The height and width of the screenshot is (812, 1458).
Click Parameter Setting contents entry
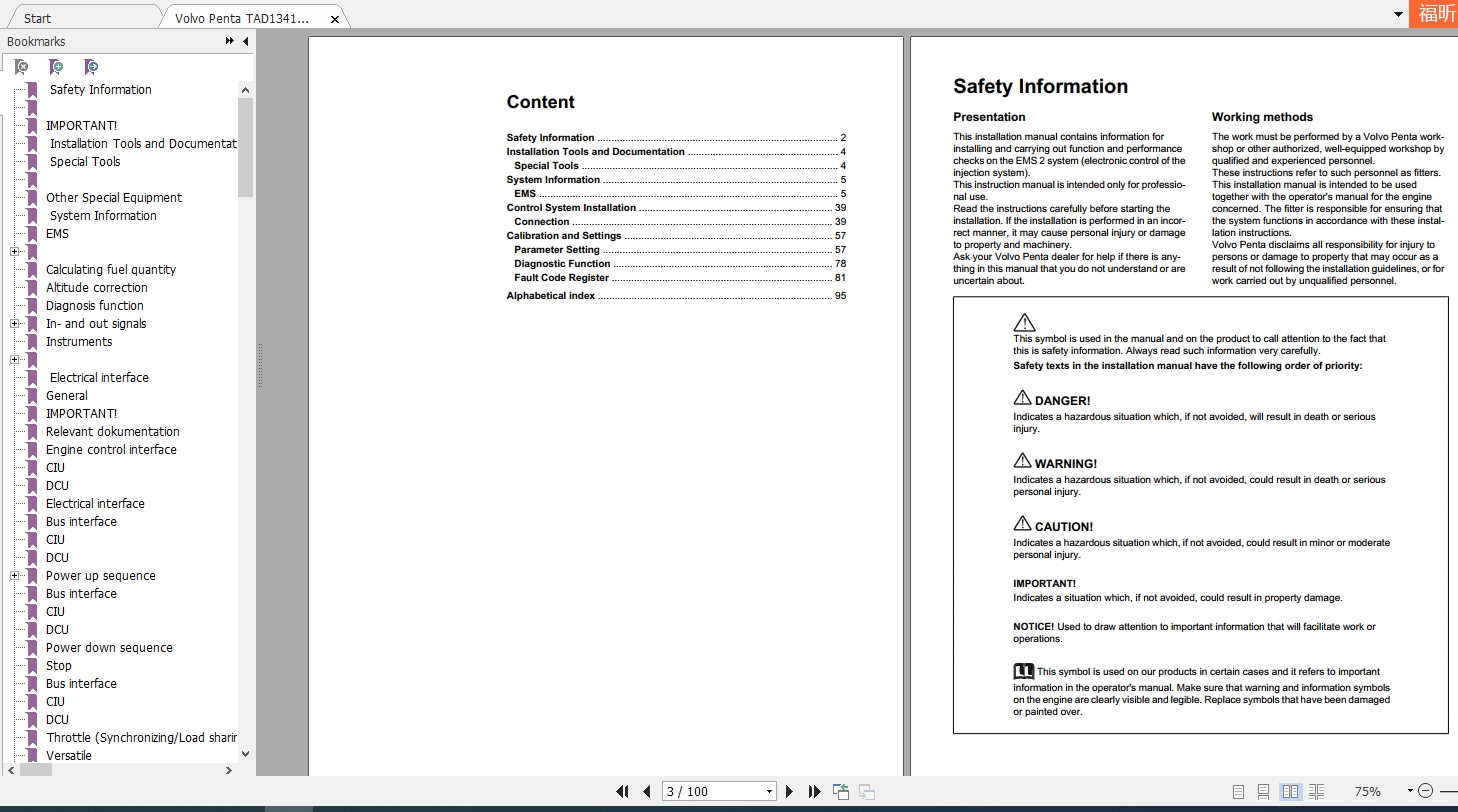(557, 250)
